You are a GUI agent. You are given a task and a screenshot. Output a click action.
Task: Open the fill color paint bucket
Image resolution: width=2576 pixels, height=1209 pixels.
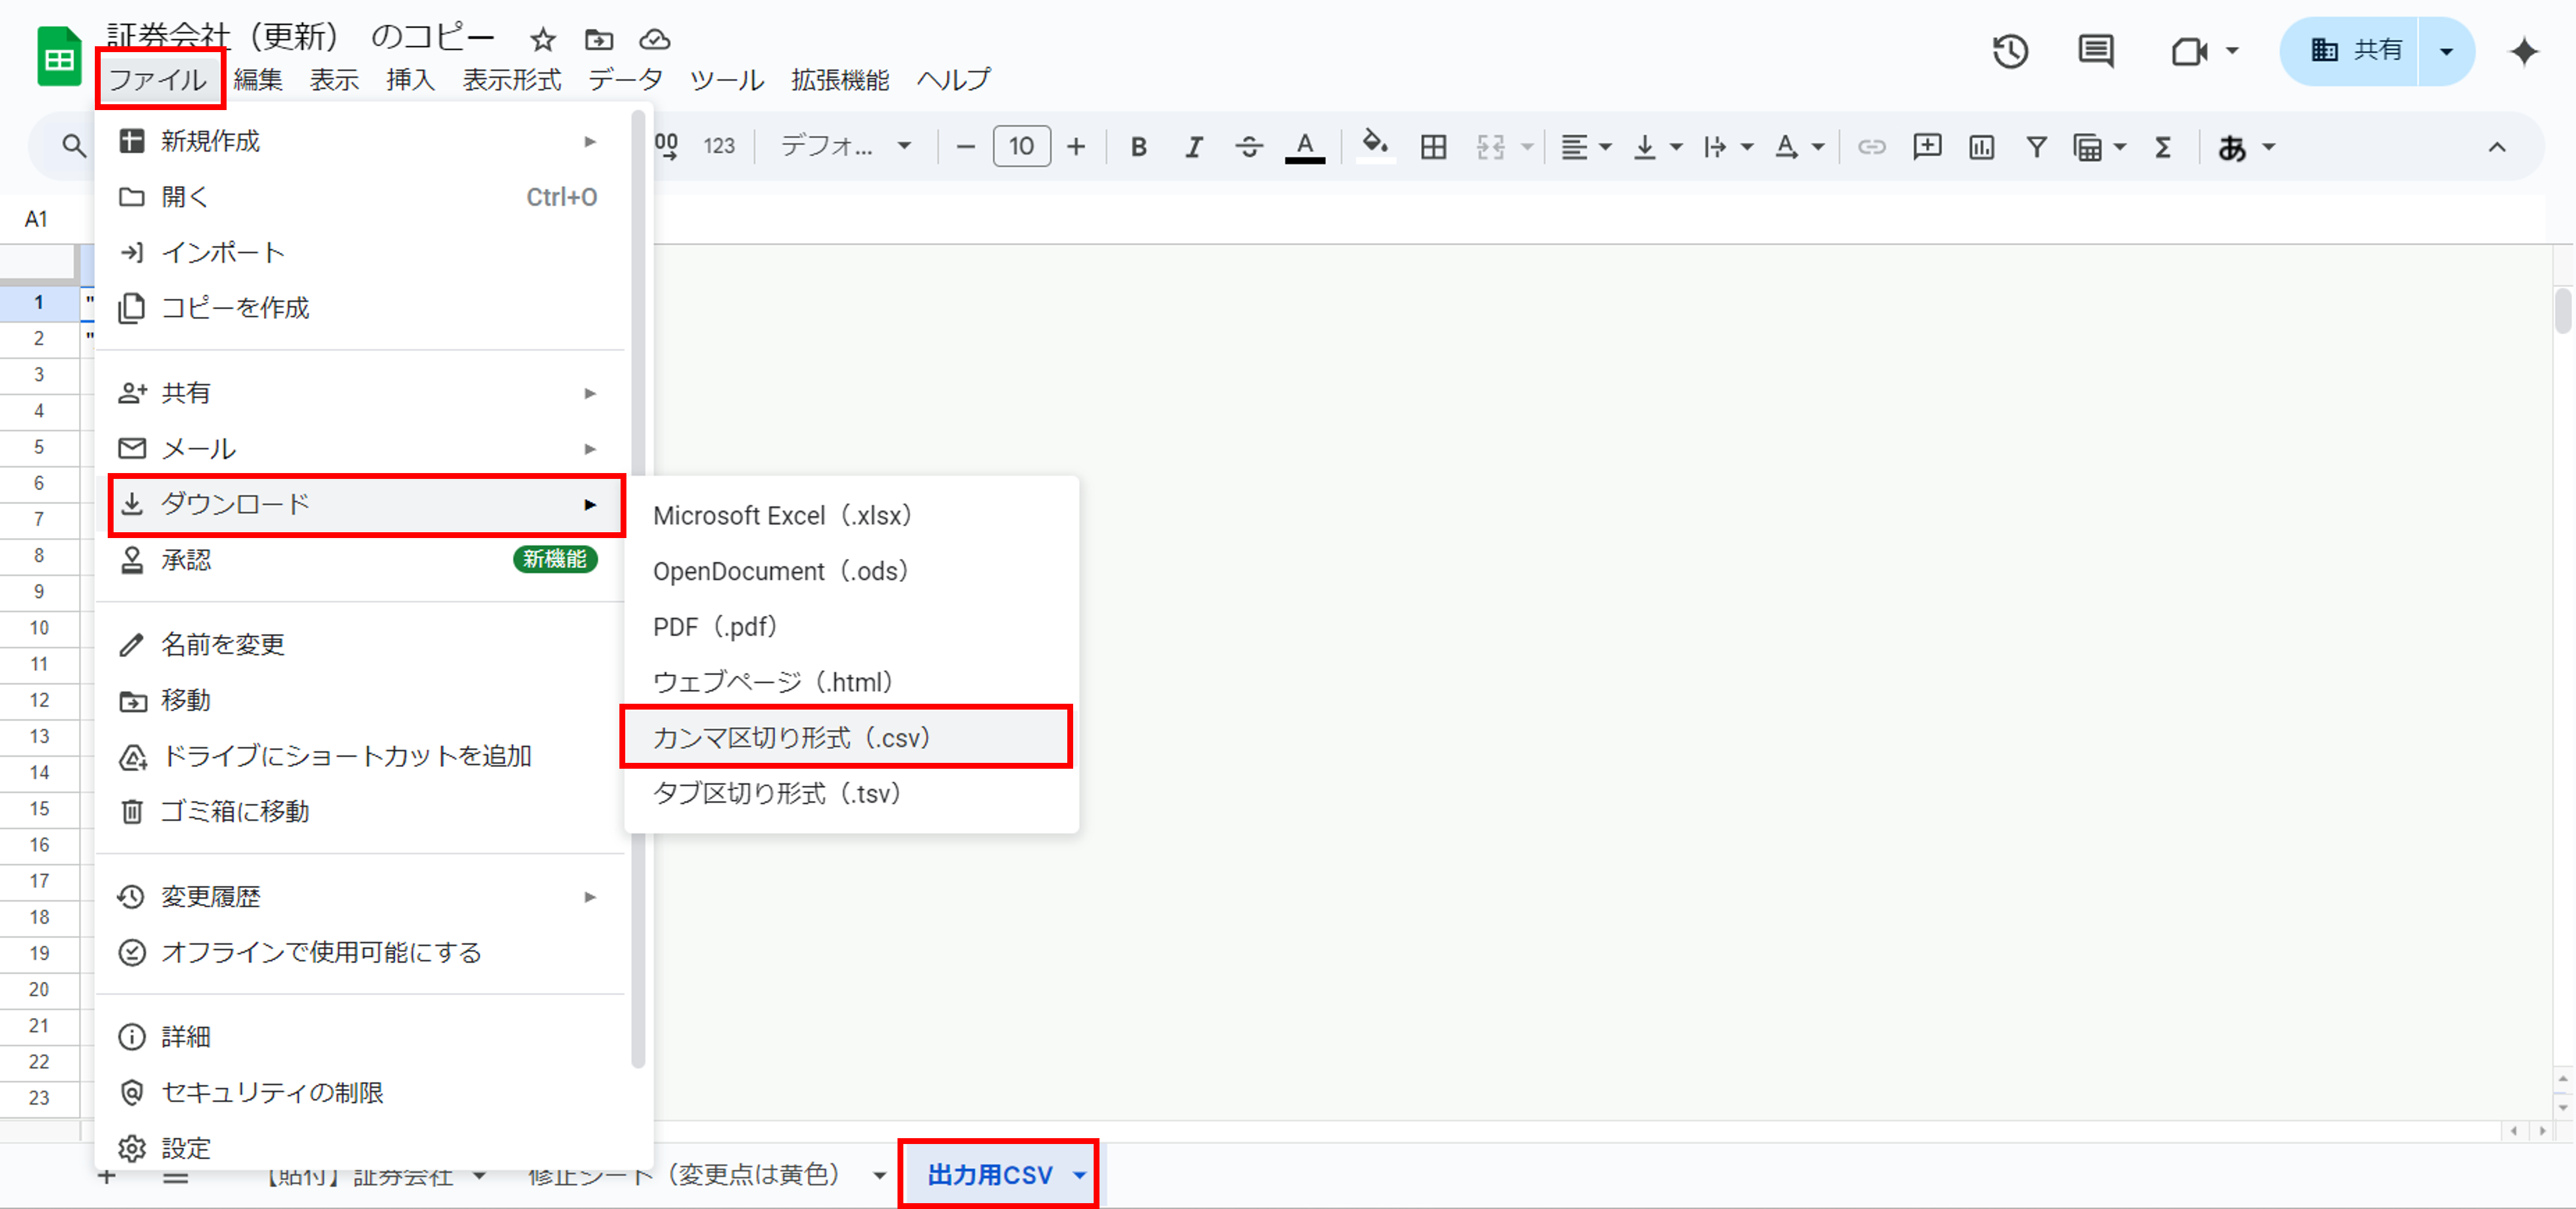1375,146
